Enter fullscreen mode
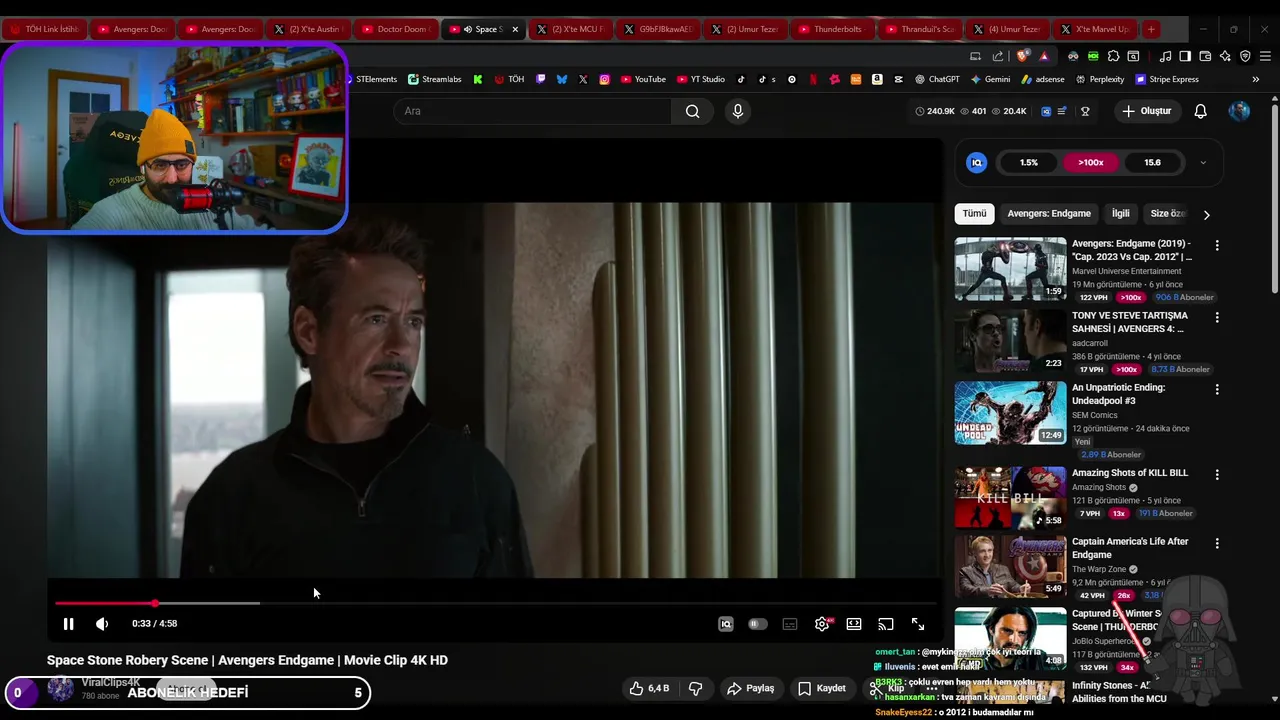This screenshot has height=720, width=1280. [x=918, y=624]
